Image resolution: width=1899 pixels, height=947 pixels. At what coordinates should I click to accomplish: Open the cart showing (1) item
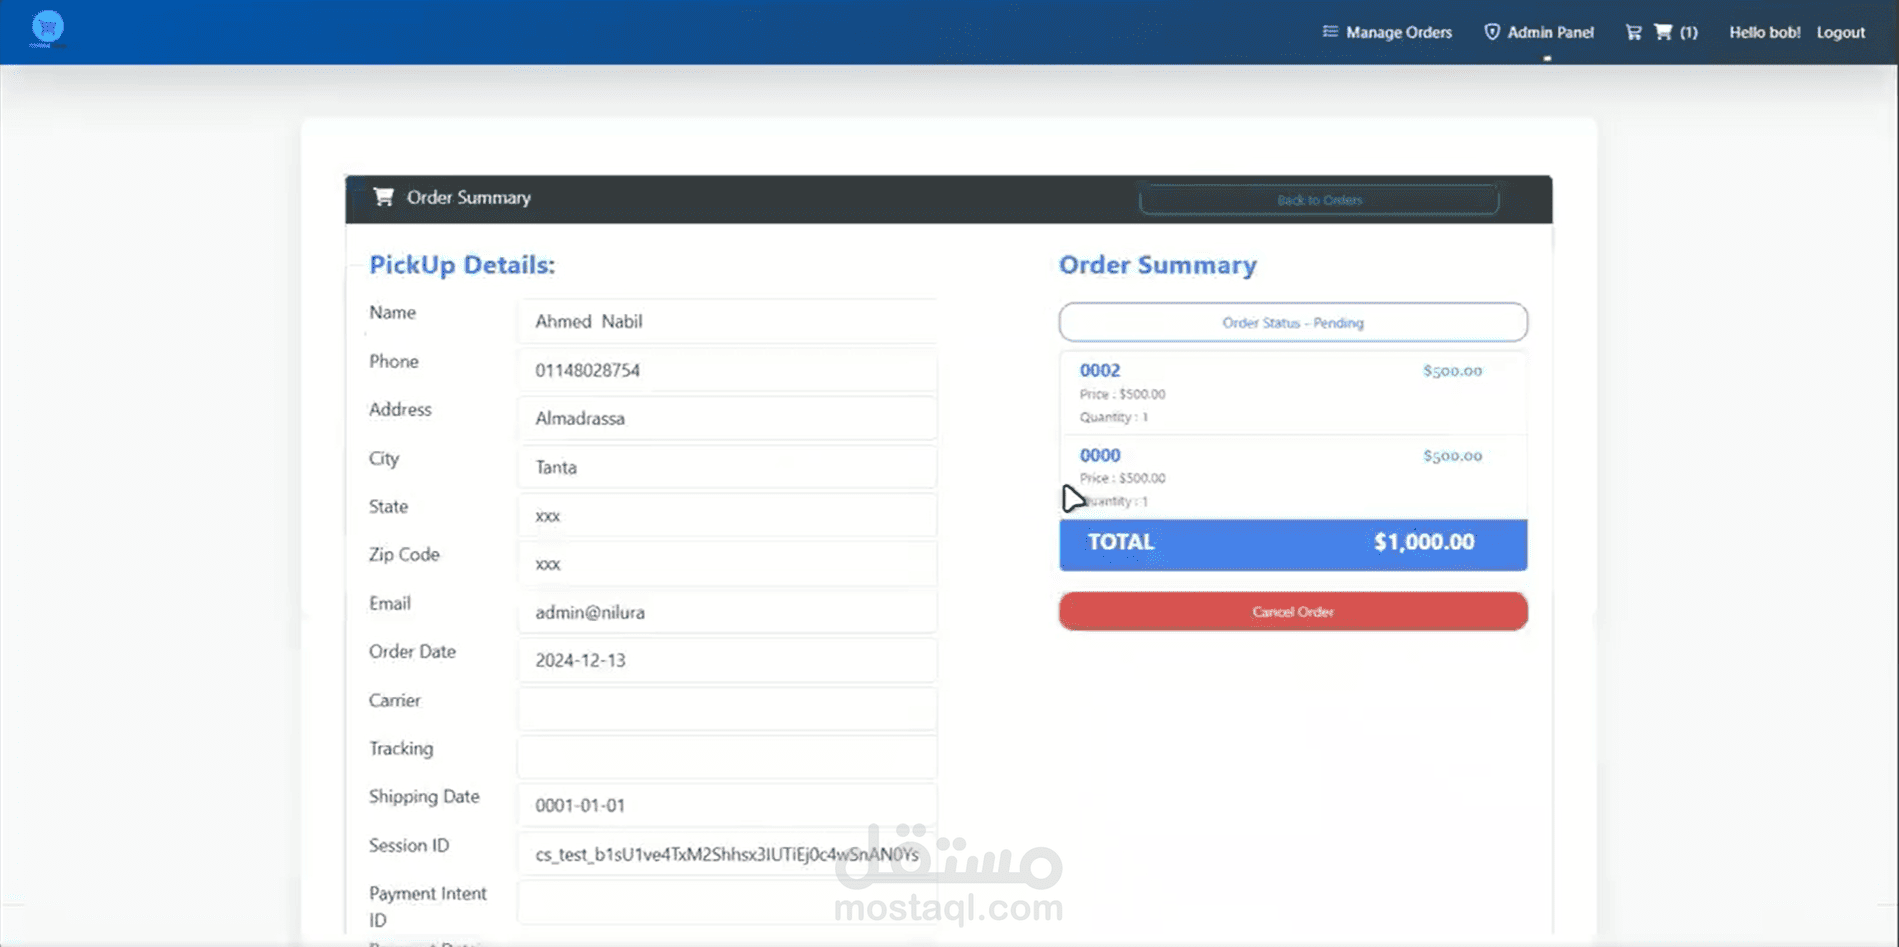click(1676, 32)
